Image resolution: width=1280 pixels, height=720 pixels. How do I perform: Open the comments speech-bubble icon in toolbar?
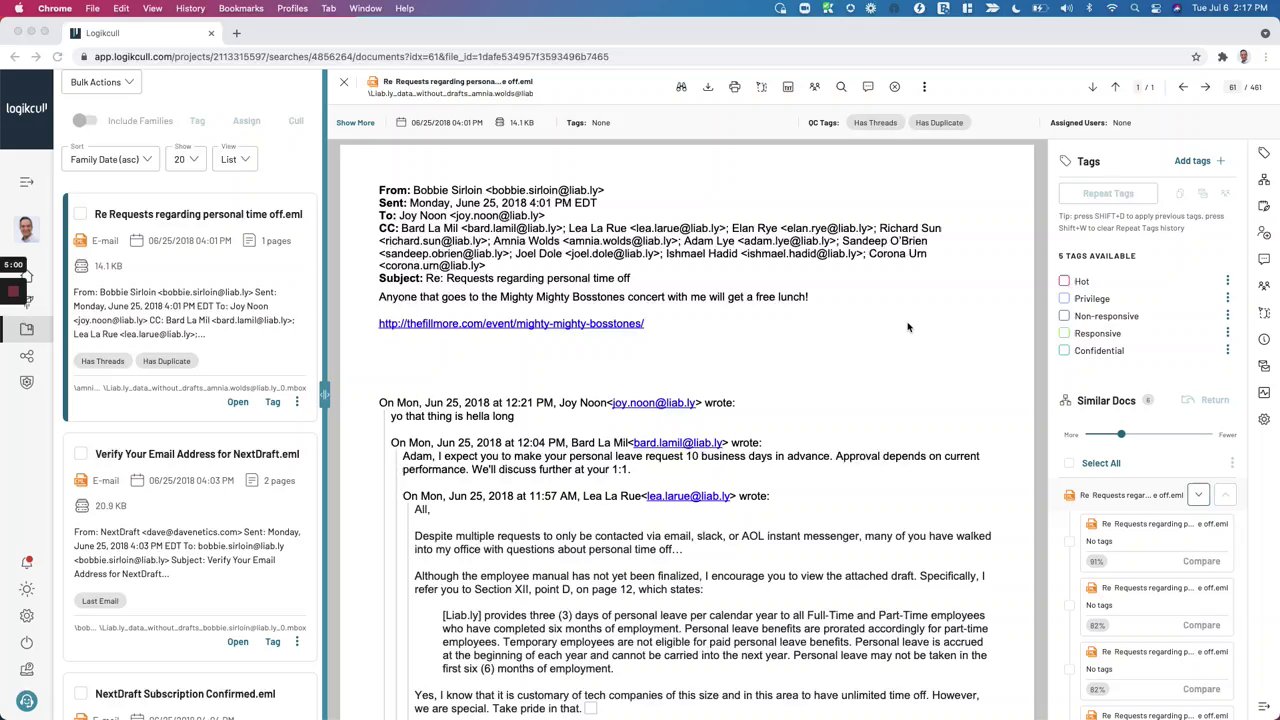pos(868,87)
